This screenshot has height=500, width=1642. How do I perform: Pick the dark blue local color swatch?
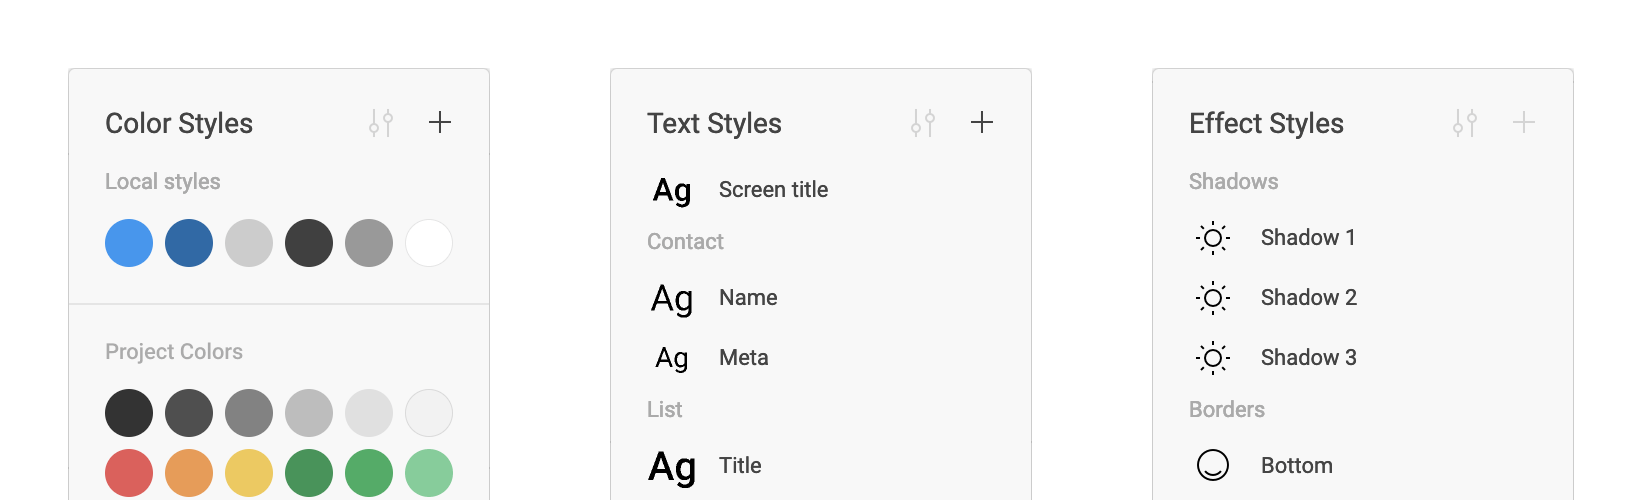click(x=189, y=243)
